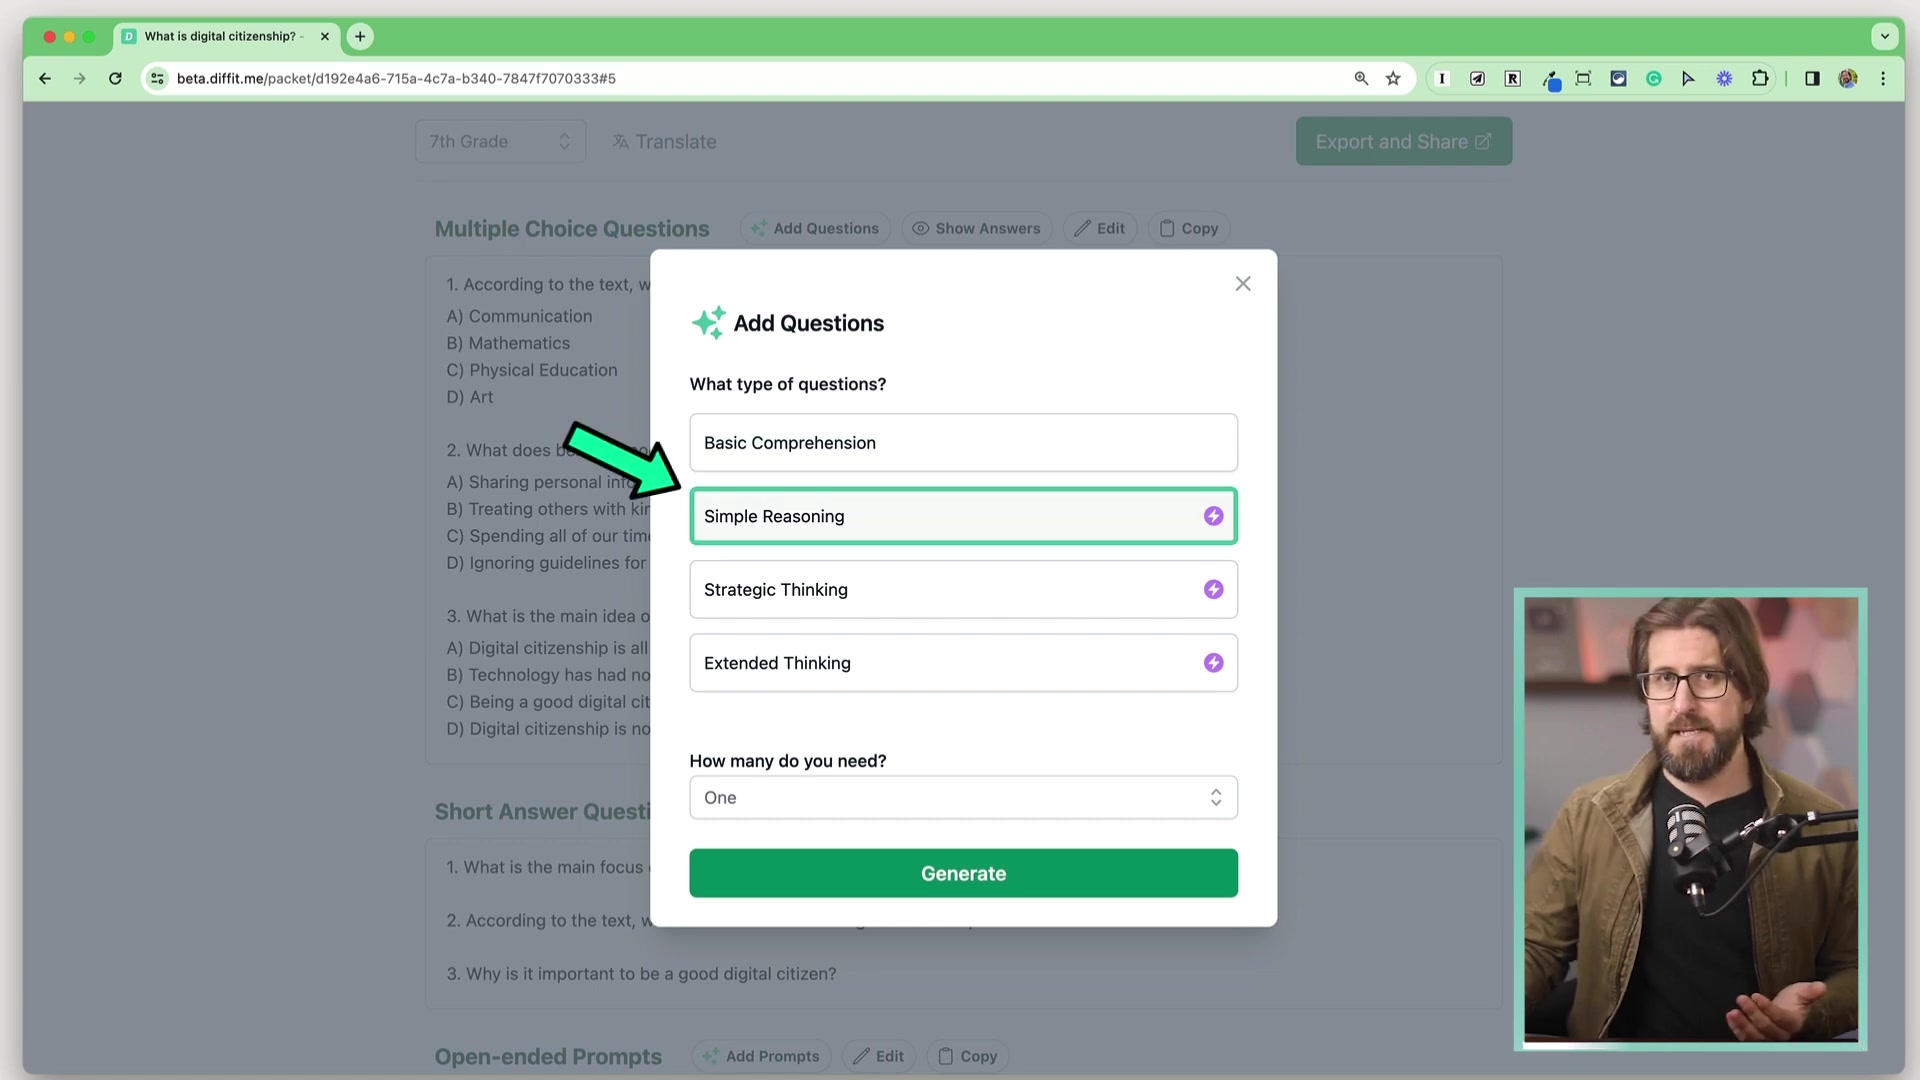Open the 'How many do you need' dropdown
1920x1080 pixels.
[x=963, y=797]
